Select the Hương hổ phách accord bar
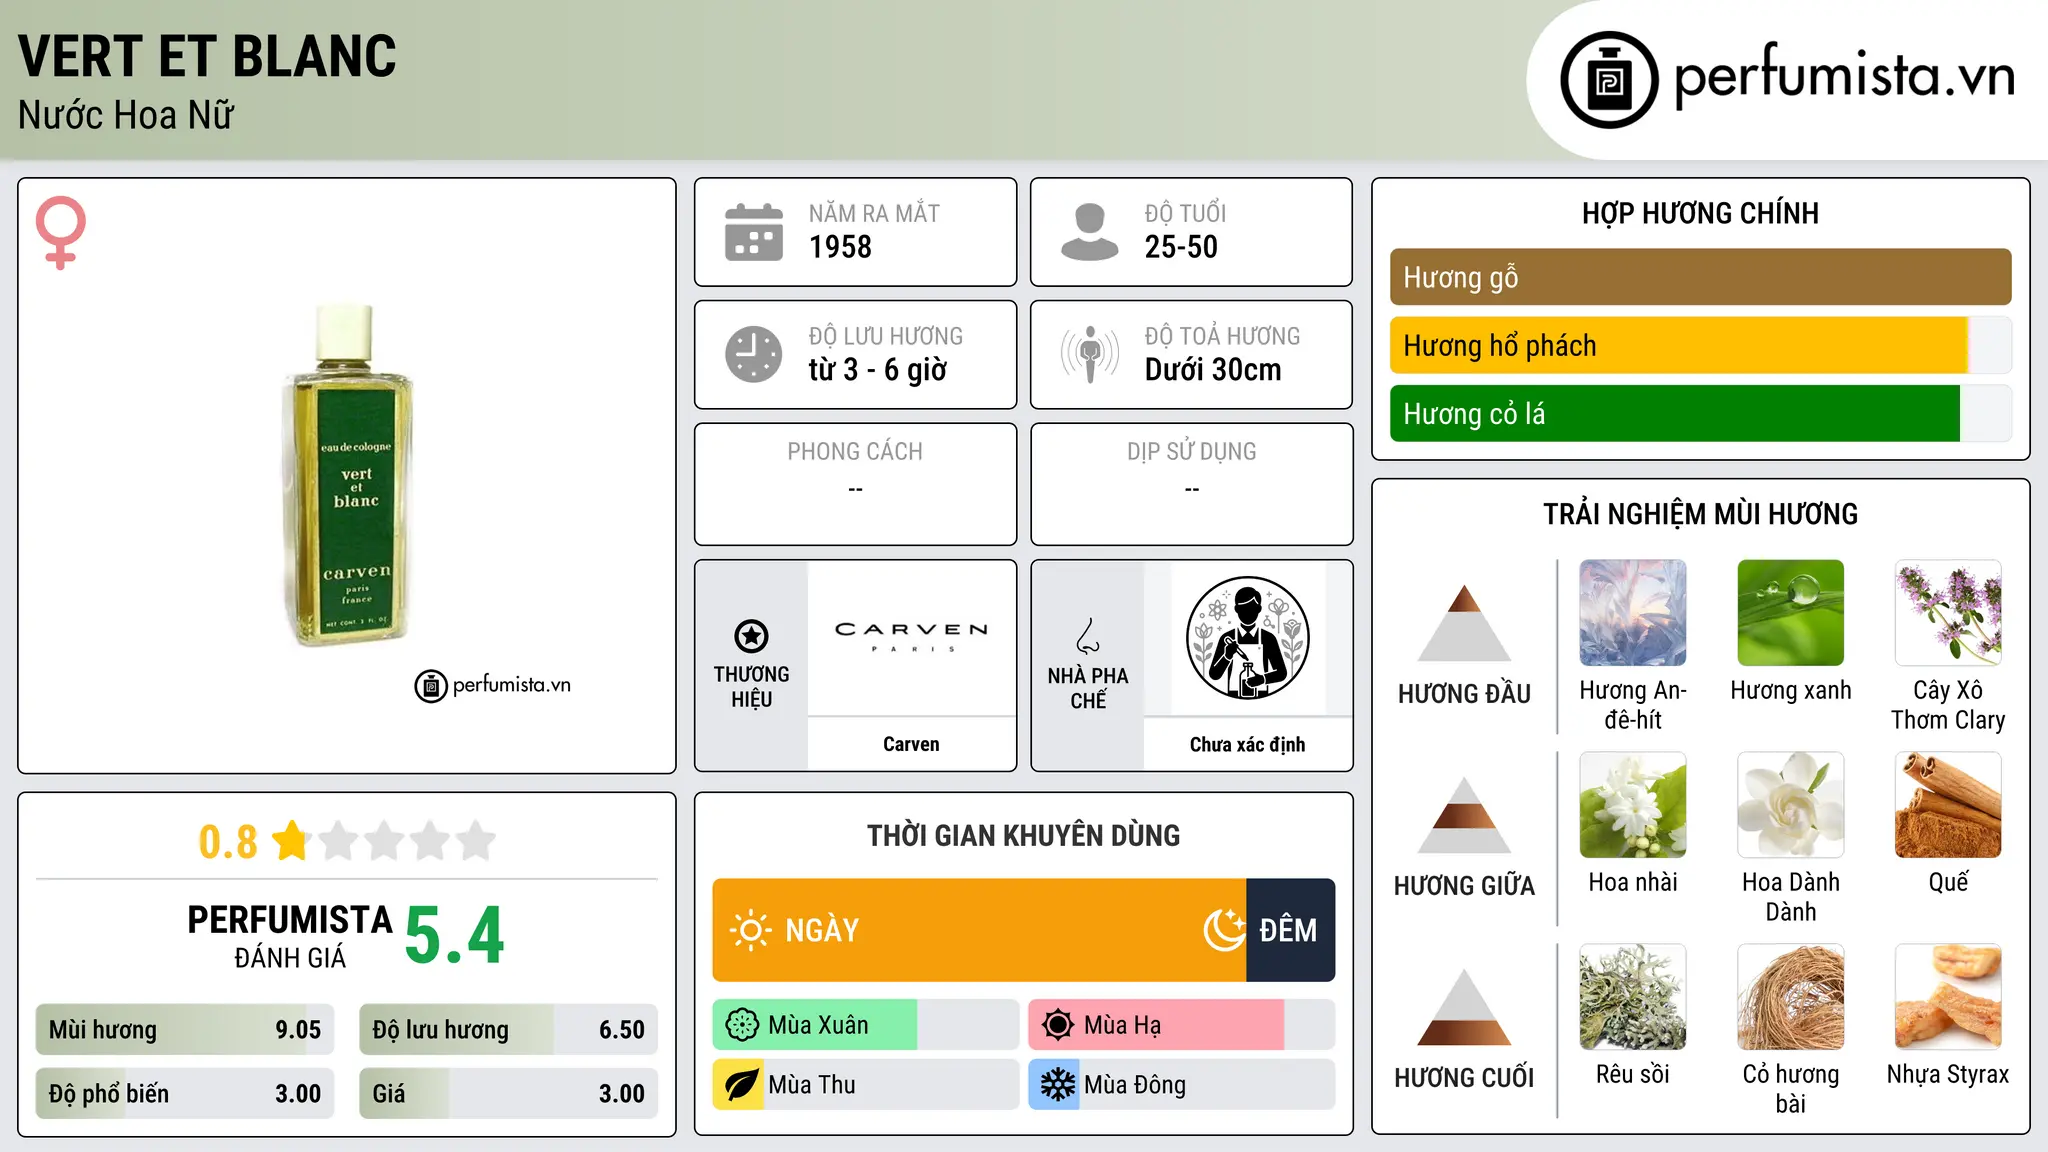Viewport: 2048px width, 1152px height. (1700, 345)
